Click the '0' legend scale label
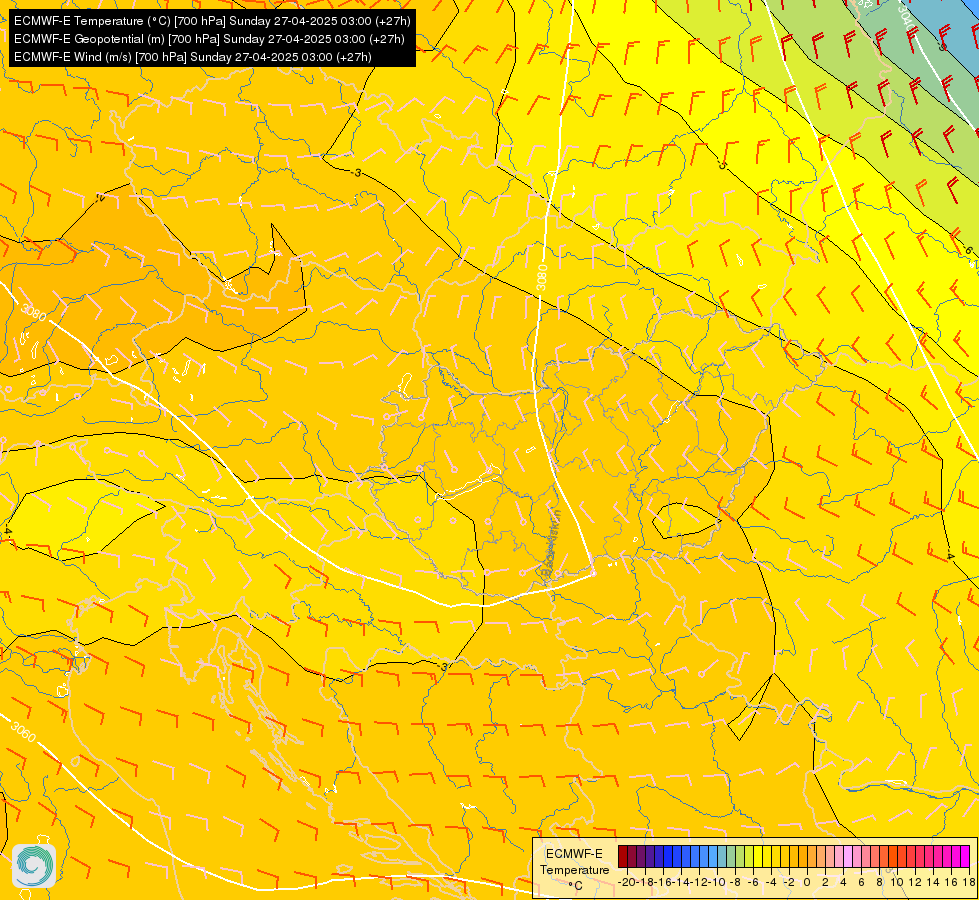The image size is (979, 900). (807, 883)
